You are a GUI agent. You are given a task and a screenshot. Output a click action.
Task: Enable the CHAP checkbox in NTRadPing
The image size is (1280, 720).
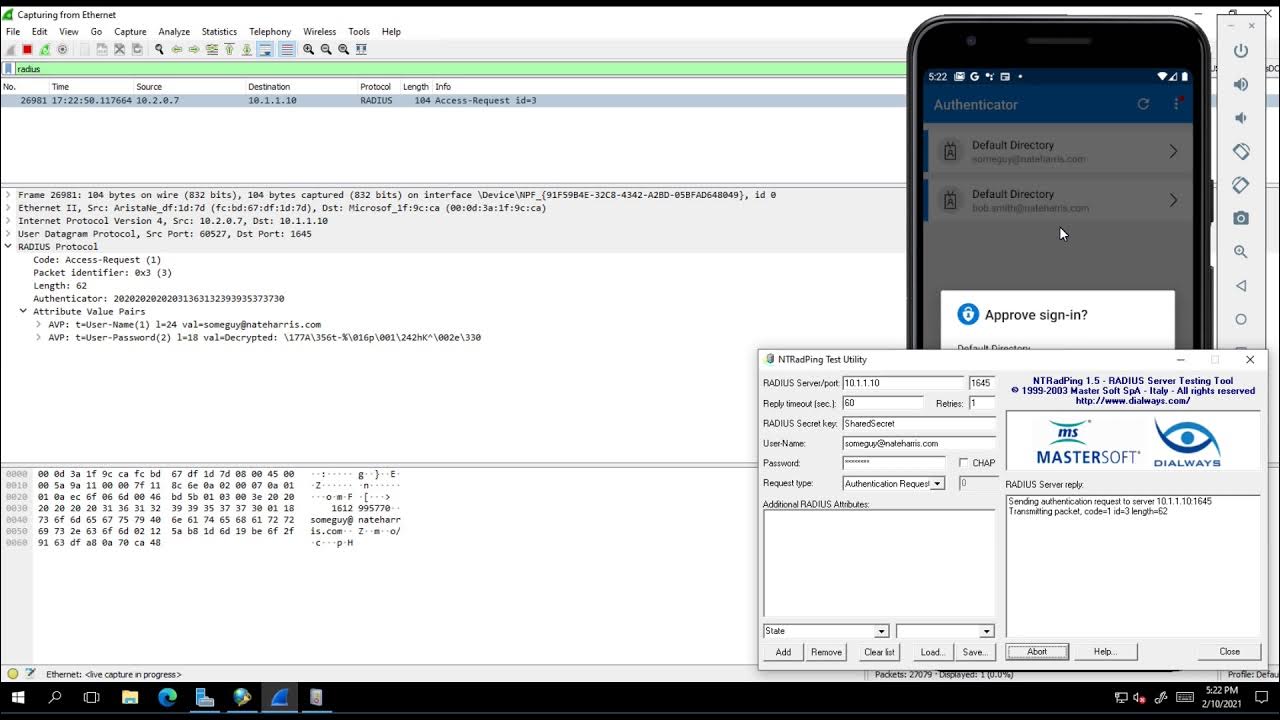[964, 463]
